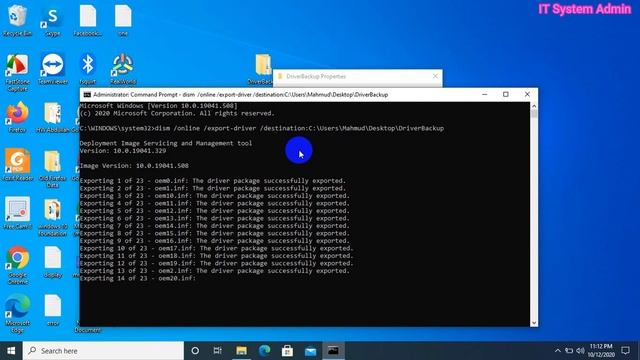Screen dimensions: 640x360
Task: Open the clock showing 11:12 PM
Action: point(601,351)
